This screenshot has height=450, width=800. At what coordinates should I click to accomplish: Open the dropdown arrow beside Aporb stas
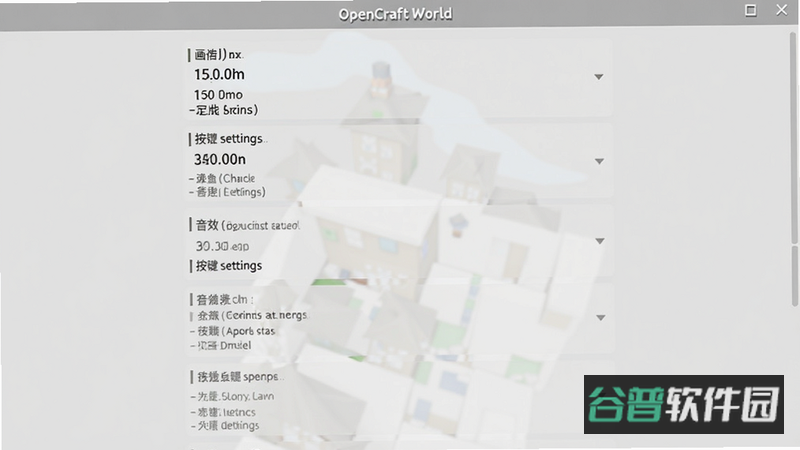(x=601, y=317)
